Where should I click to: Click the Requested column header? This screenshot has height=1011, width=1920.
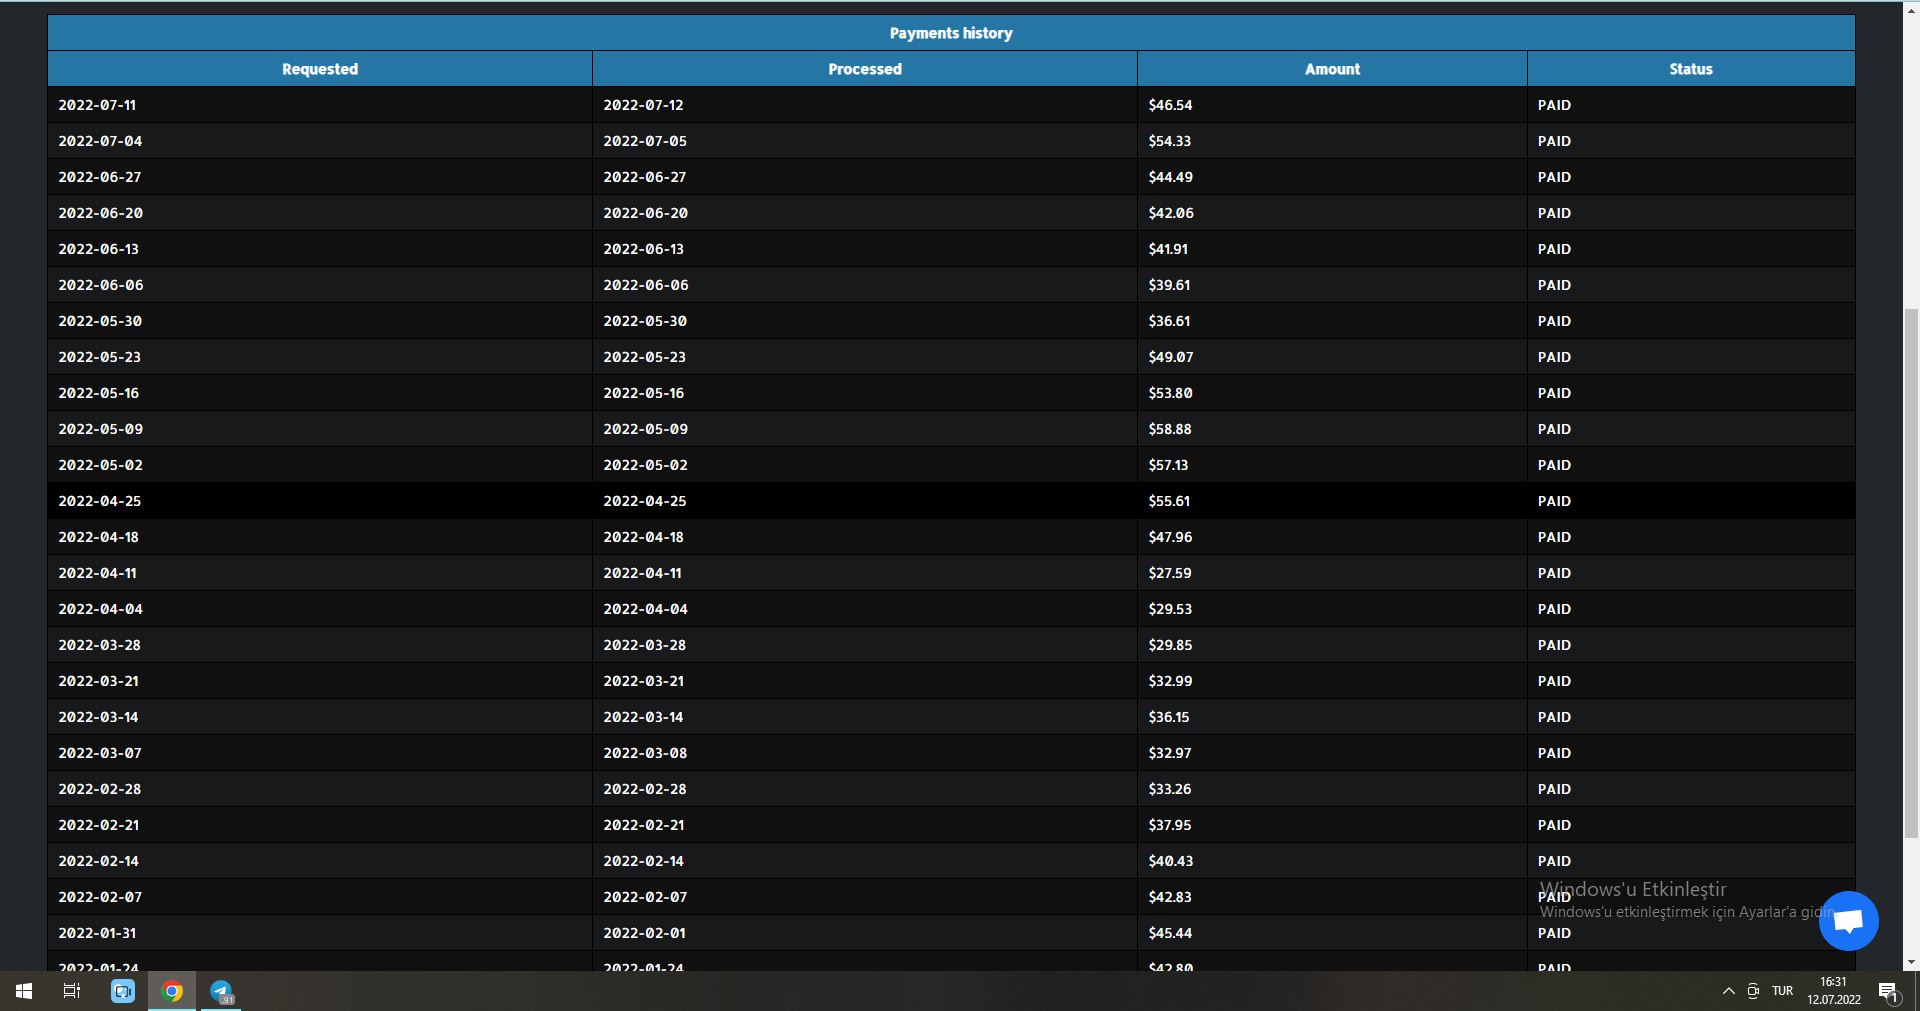pos(320,69)
